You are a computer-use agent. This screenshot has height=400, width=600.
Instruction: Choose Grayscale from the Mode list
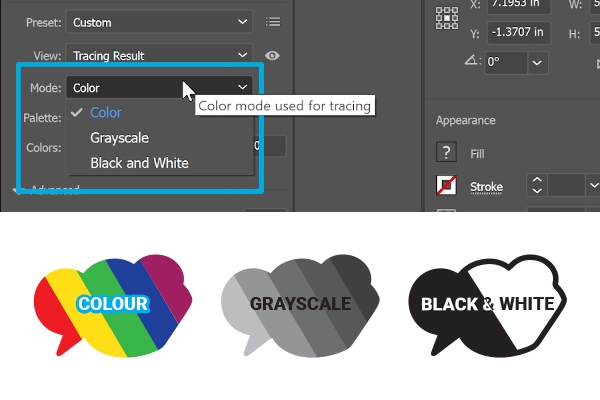coord(119,138)
